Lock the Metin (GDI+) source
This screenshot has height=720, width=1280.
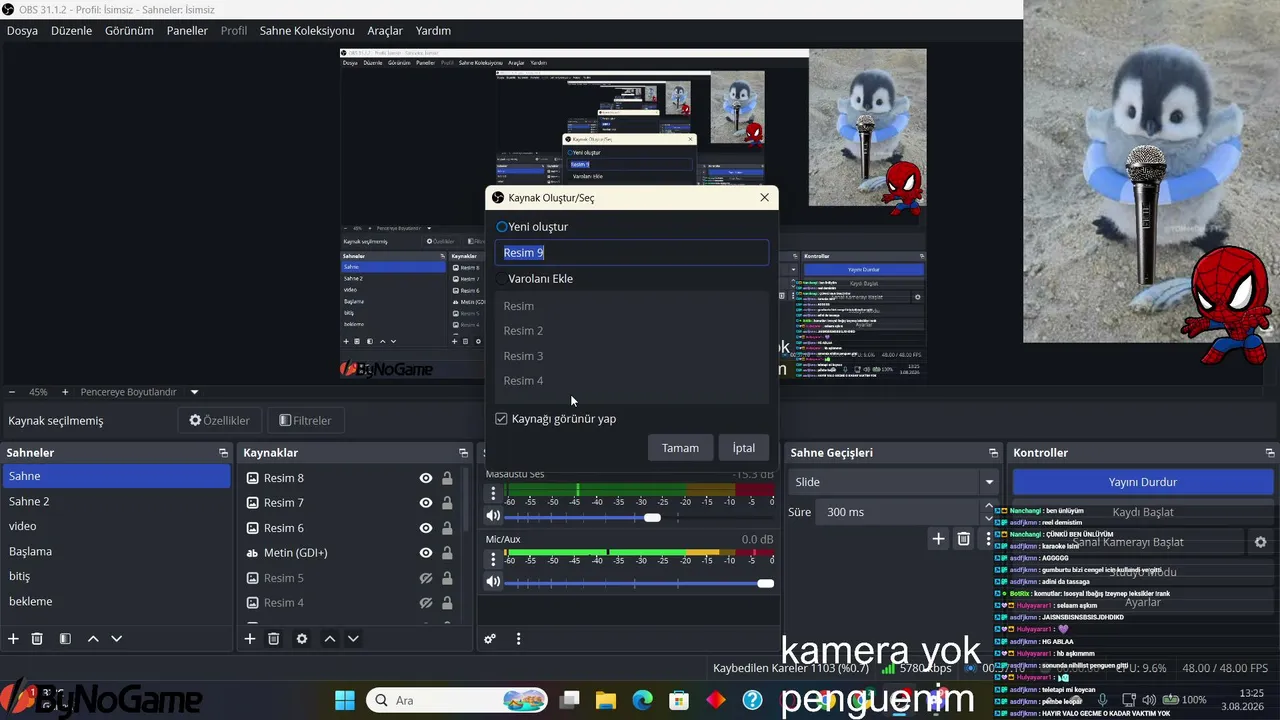447,553
